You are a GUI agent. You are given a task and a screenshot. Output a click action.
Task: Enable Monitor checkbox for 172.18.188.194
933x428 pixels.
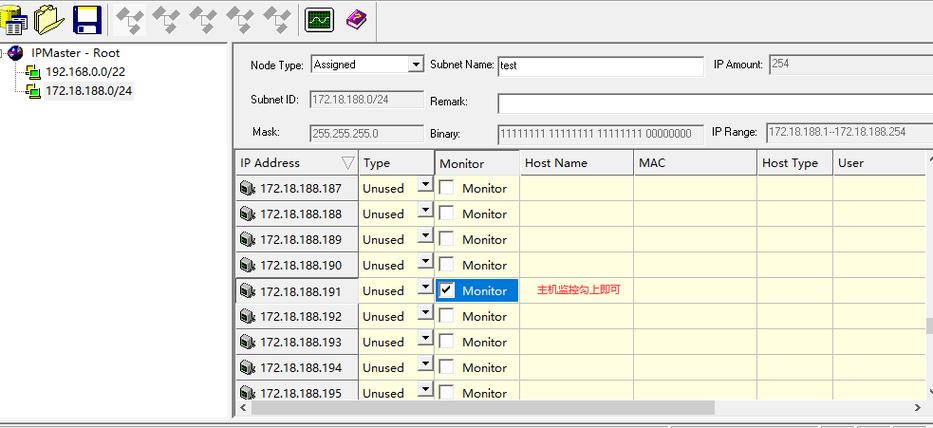pyautogui.click(x=446, y=367)
